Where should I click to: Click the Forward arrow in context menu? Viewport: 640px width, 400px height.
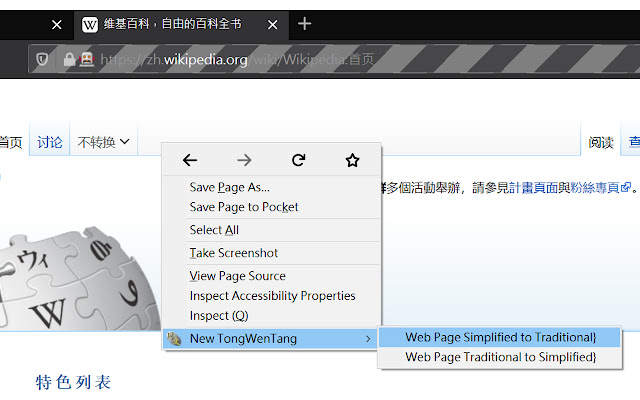click(244, 160)
